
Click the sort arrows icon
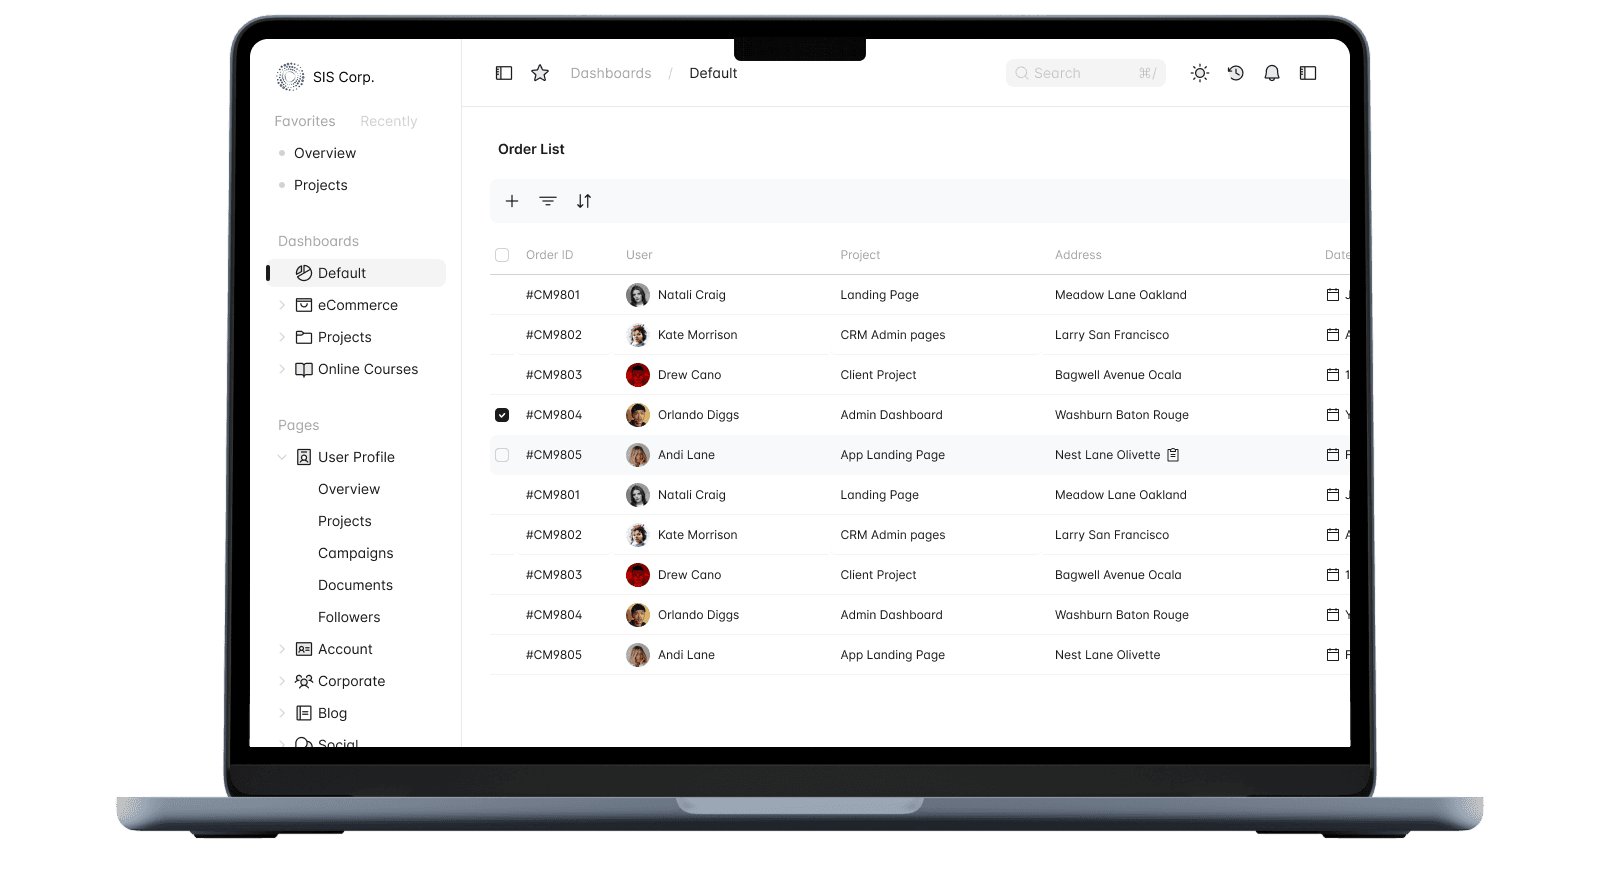(584, 201)
